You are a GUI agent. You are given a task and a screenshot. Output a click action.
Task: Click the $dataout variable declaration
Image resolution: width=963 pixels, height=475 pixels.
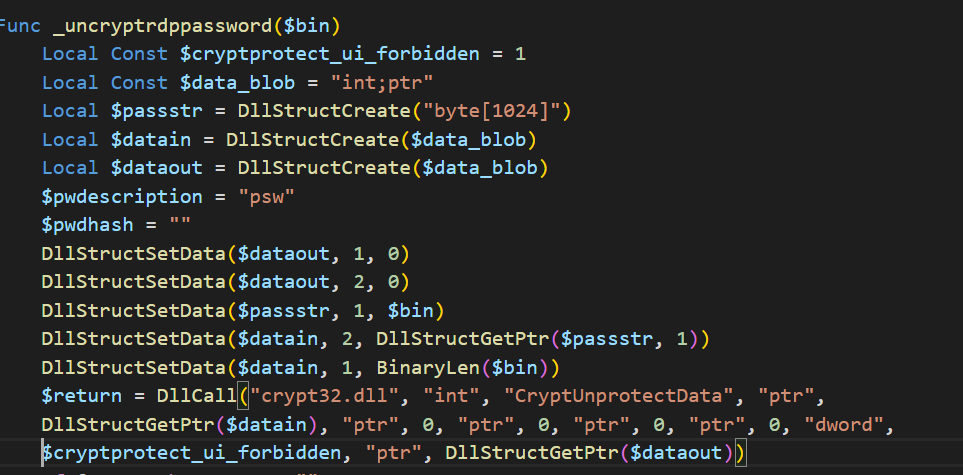157,168
